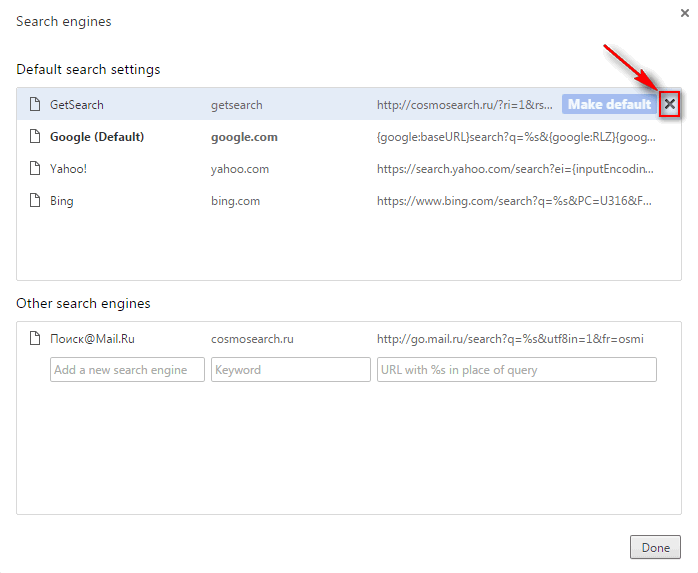Click the yahoo.com keyword cell

click(x=240, y=169)
